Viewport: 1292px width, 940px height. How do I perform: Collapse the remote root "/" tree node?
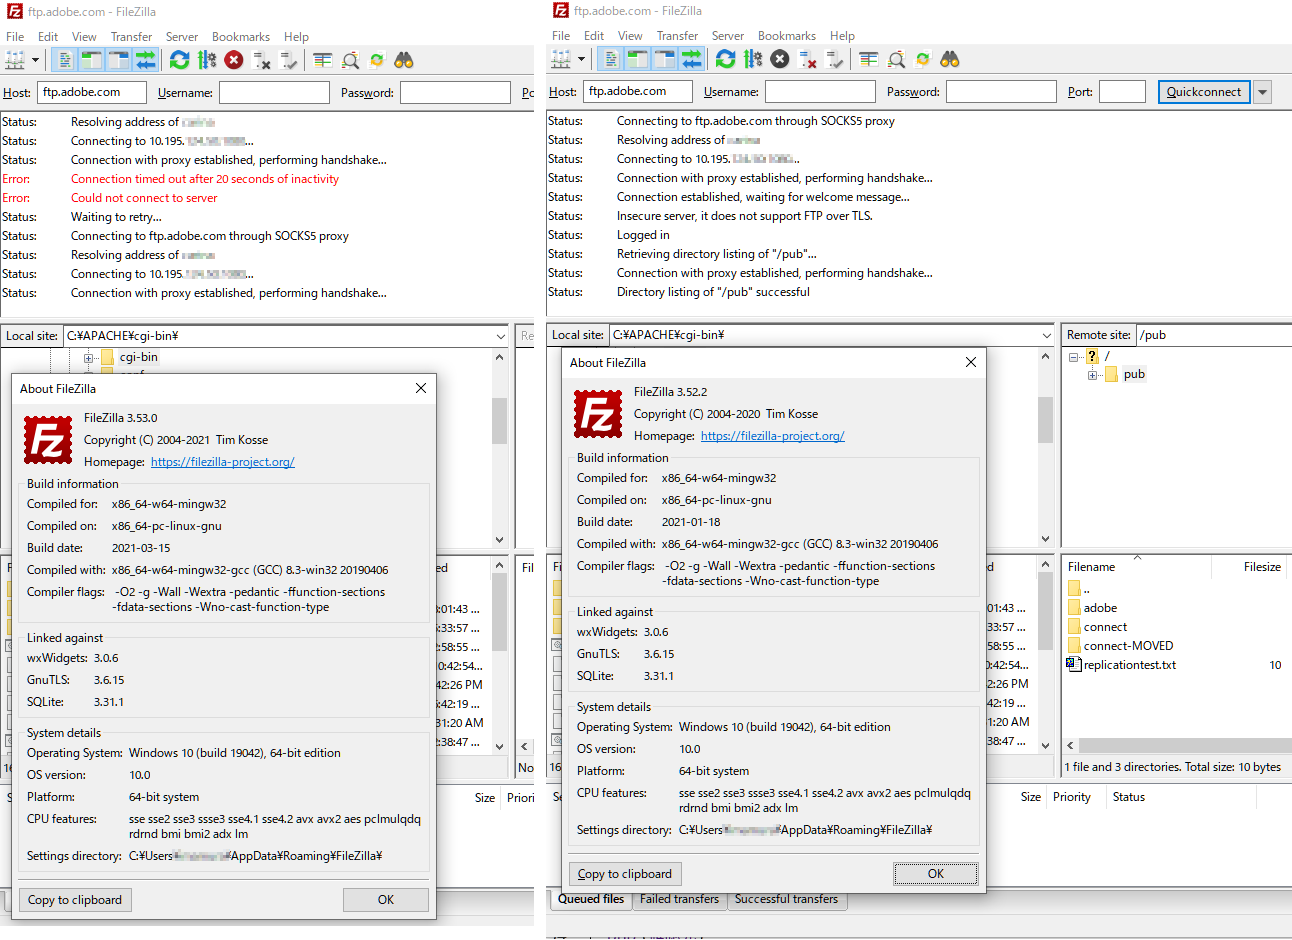[x=1073, y=357]
